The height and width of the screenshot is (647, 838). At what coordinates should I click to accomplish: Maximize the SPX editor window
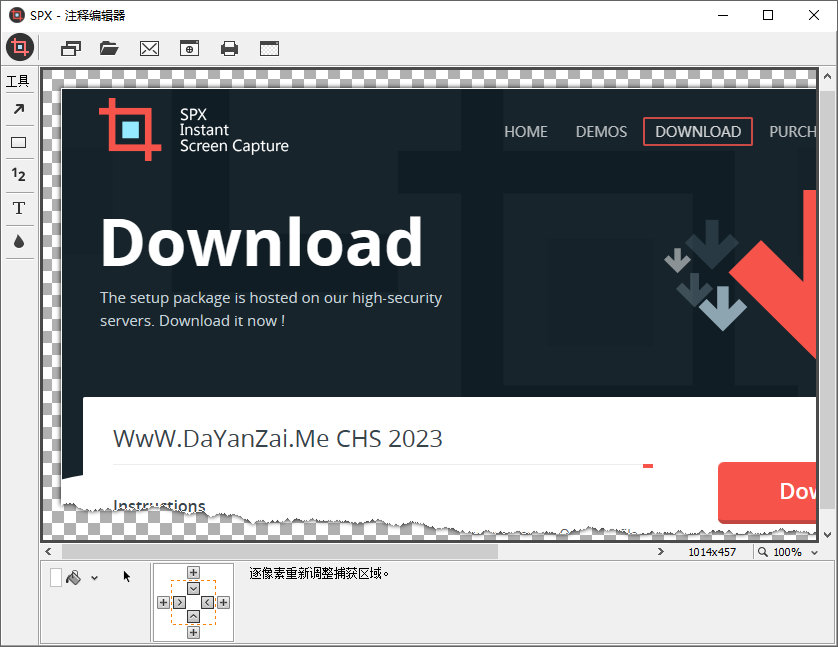click(x=768, y=15)
